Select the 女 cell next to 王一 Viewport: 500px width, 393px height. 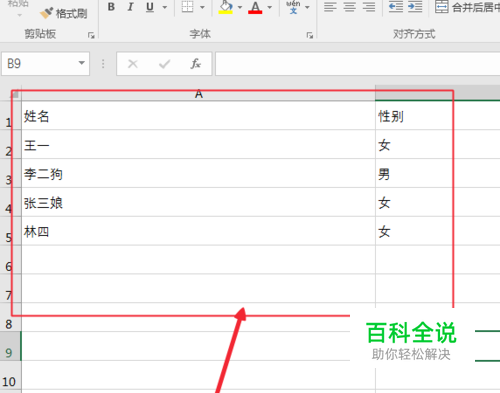pyautogui.click(x=438, y=144)
